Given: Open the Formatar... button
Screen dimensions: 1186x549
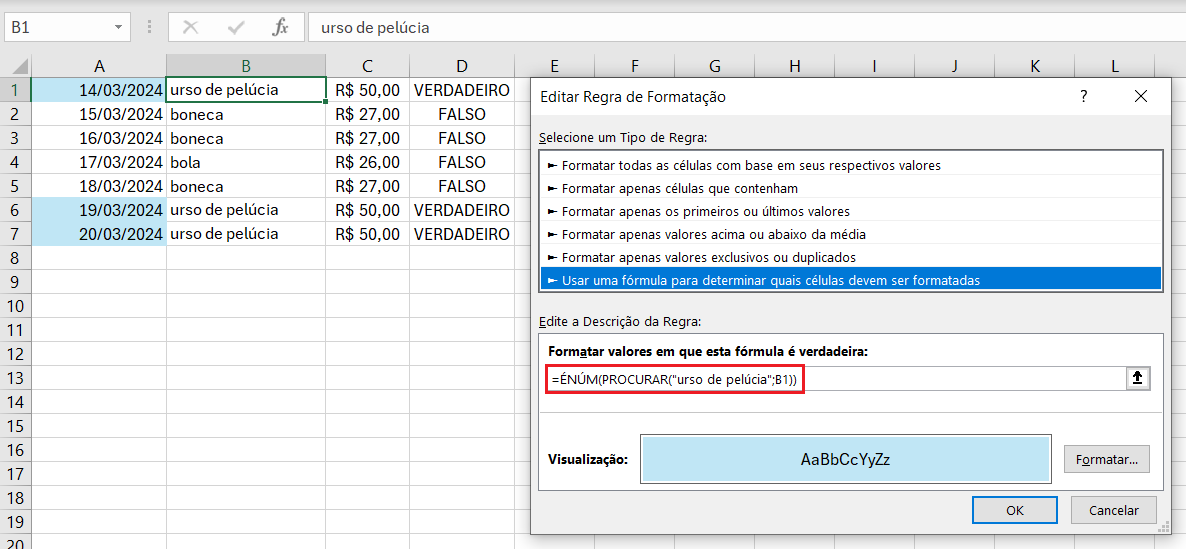Looking at the screenshot, I should 1107,459.
